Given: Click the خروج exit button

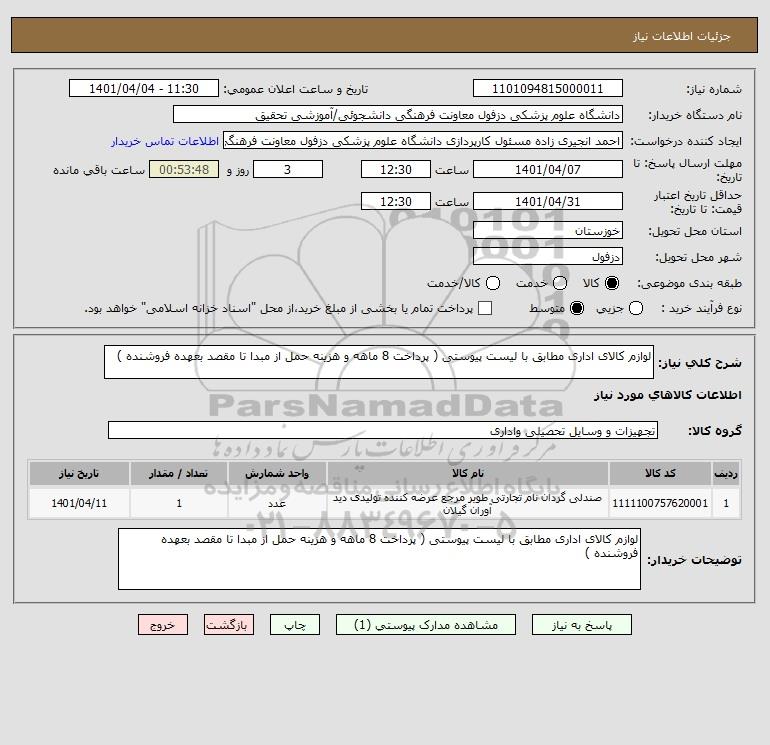Looking at the screenshot, I should tap(163, 625).
